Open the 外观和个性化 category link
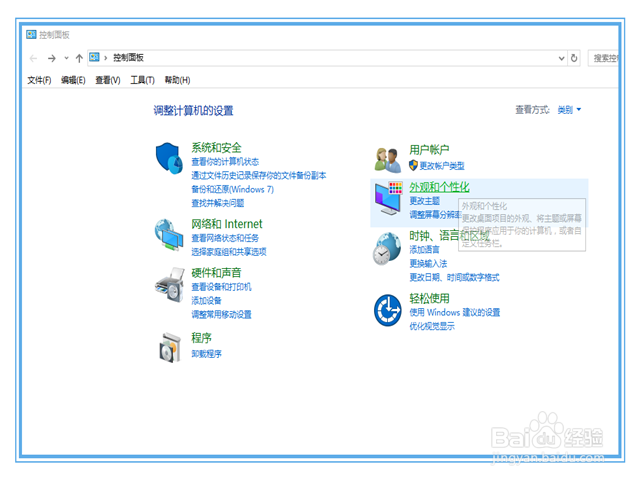640x480 pixels. click(x=439, y=187)
